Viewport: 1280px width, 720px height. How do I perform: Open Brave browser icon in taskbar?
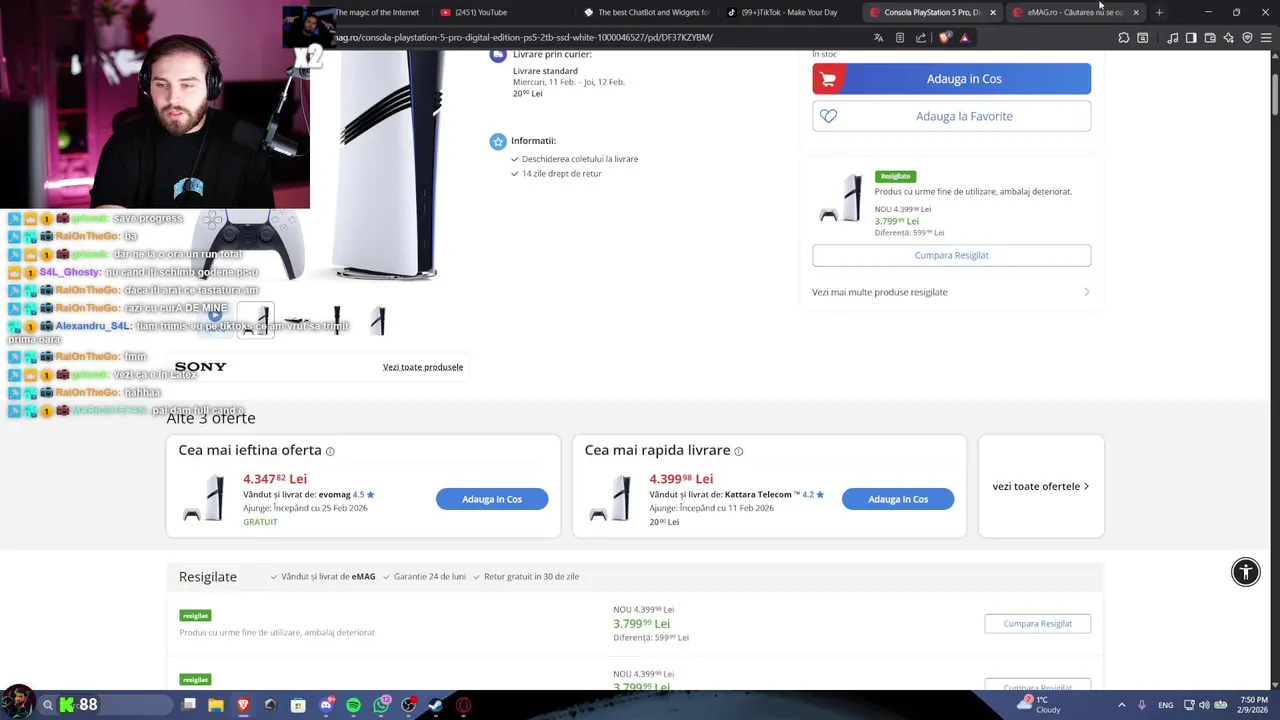[243, 705]
